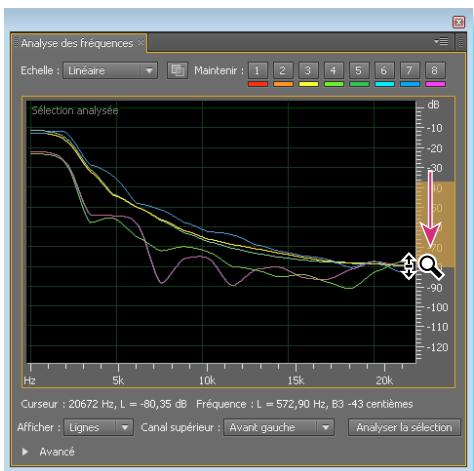474x471 pixels.
Task: Click the light green swatch under hold 4
Action: (334, 84)
